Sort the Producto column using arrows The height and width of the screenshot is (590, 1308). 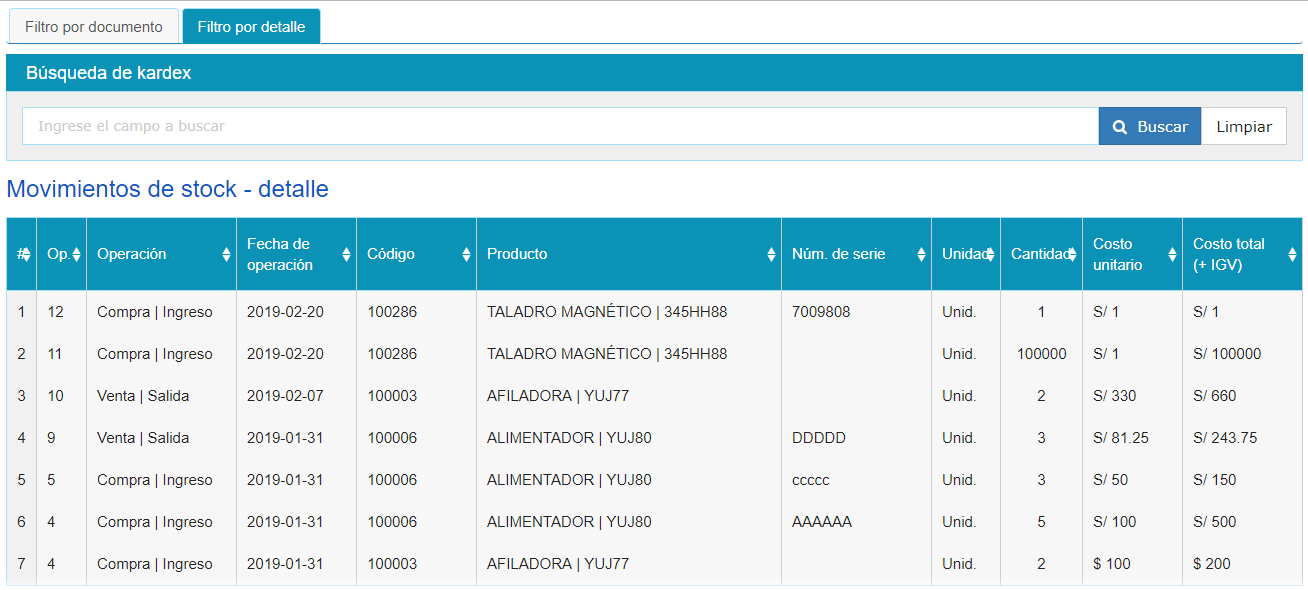point(771,255)
